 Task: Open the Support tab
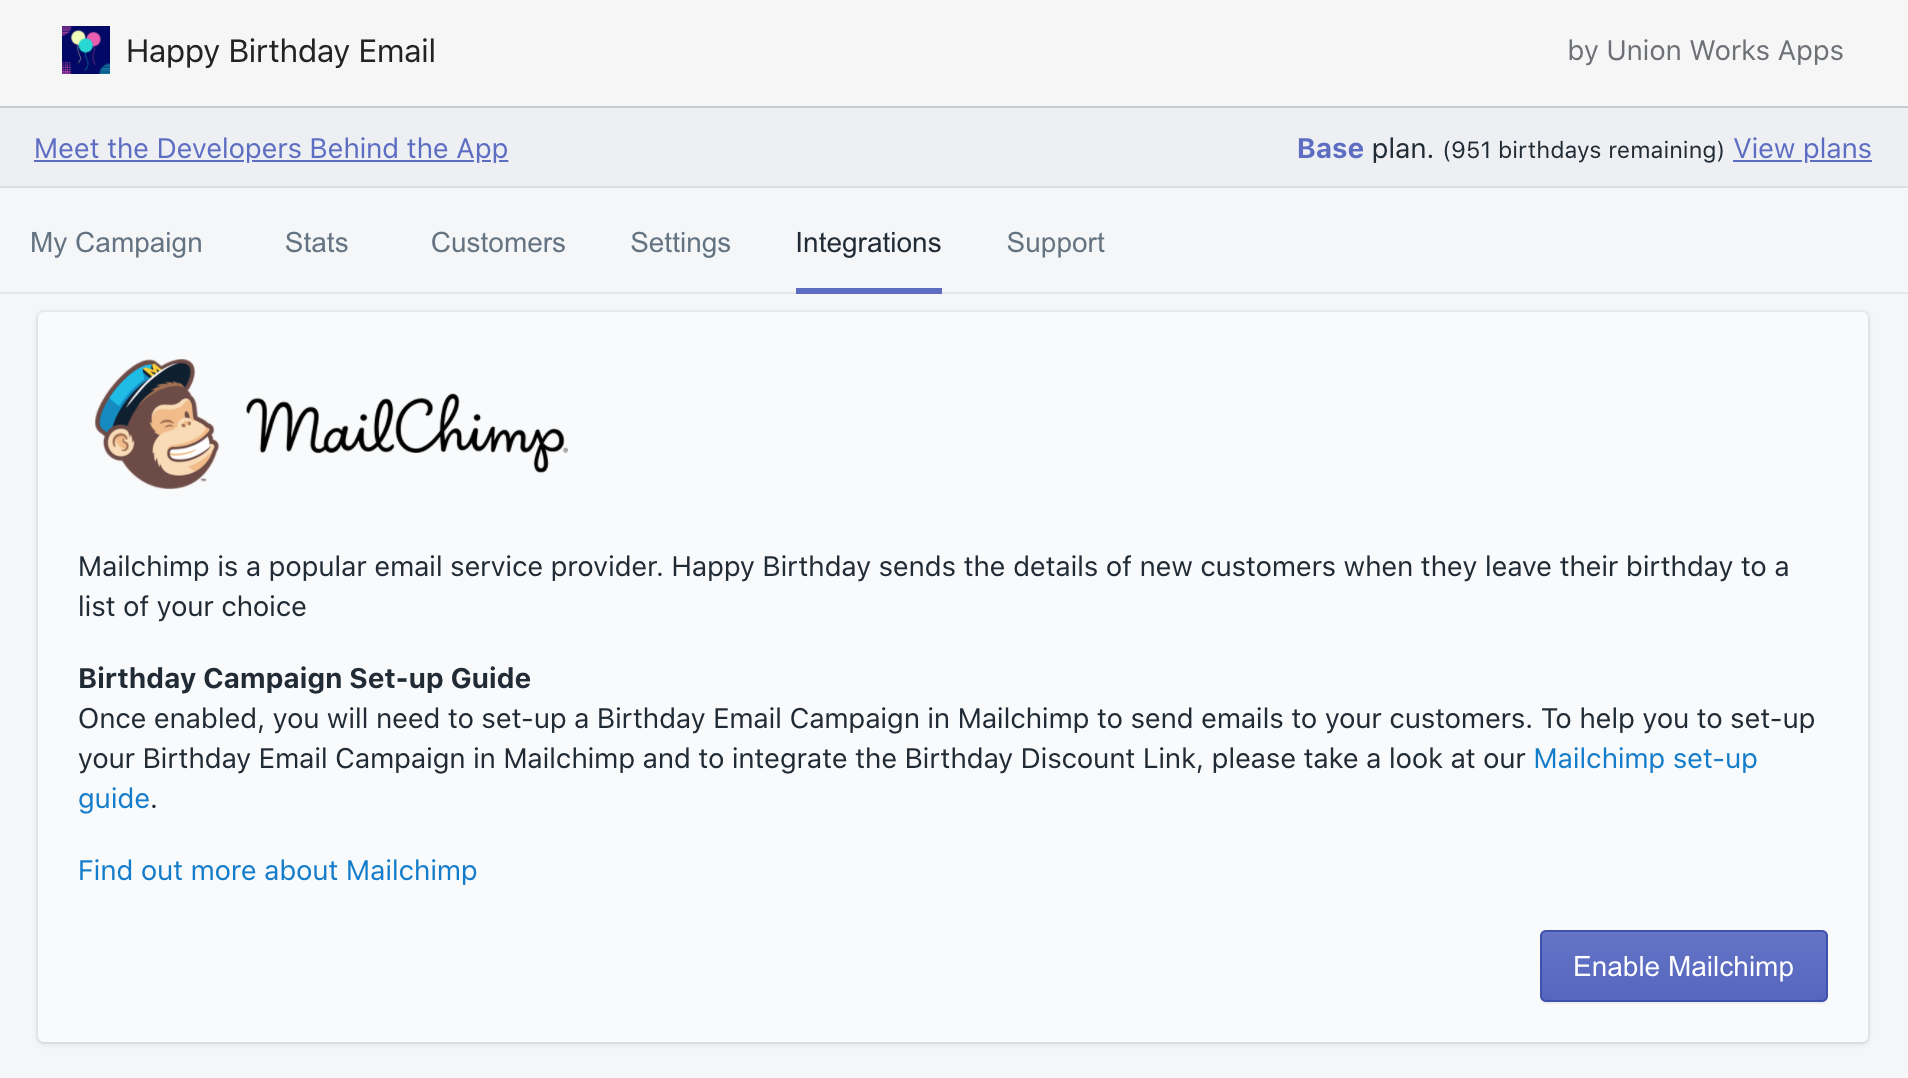click(x=1055, y=243)
